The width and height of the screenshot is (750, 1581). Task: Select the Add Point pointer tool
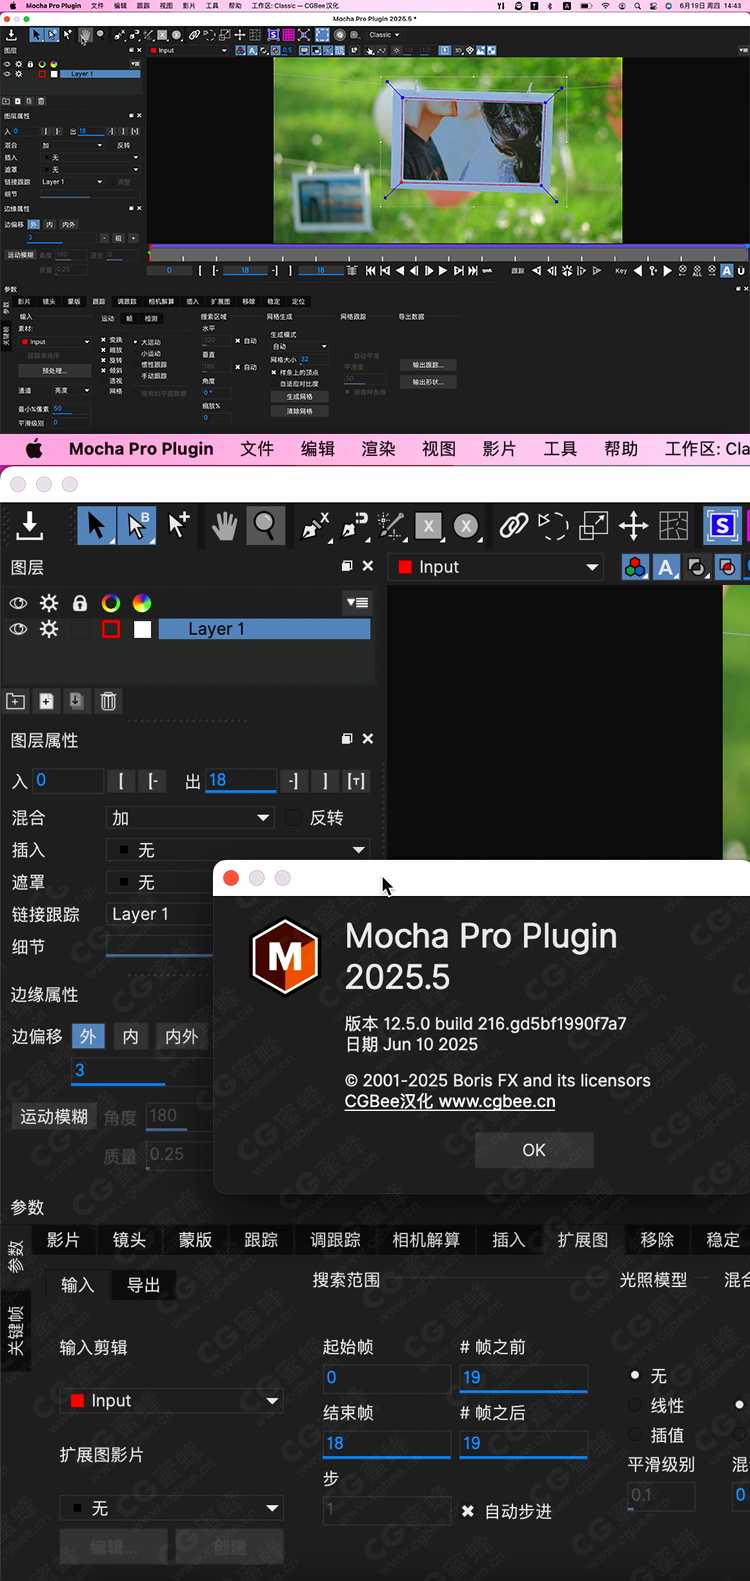click(x=178, y=525)
